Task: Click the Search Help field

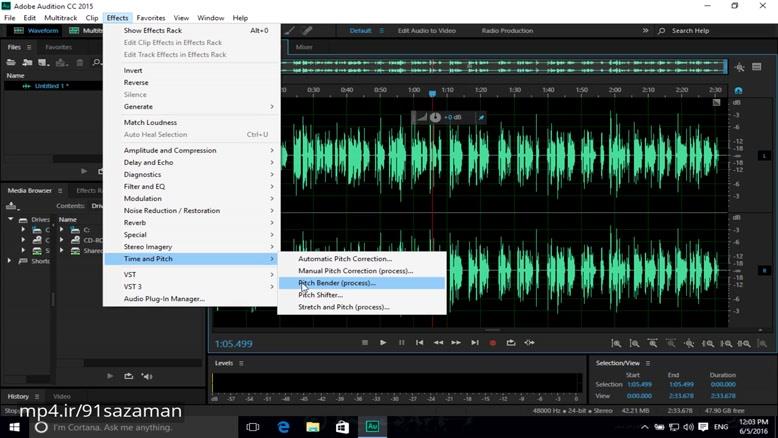Action: 690,31
